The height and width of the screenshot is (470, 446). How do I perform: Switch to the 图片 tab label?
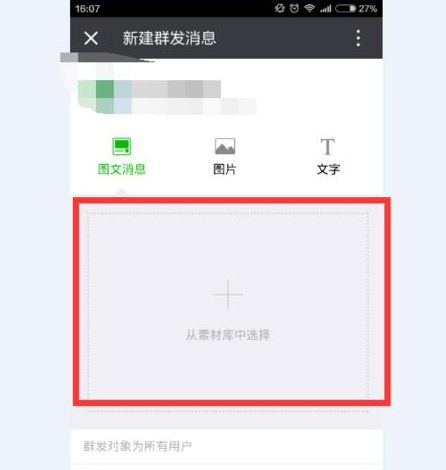[225, 169]
